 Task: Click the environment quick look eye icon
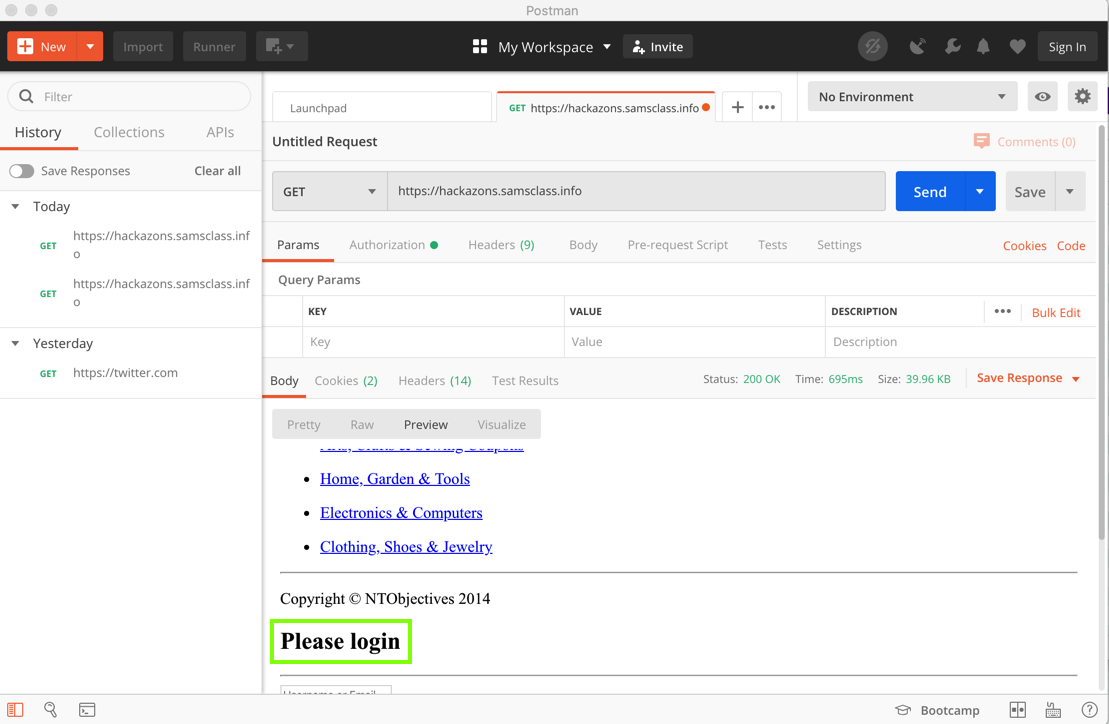1042,97
